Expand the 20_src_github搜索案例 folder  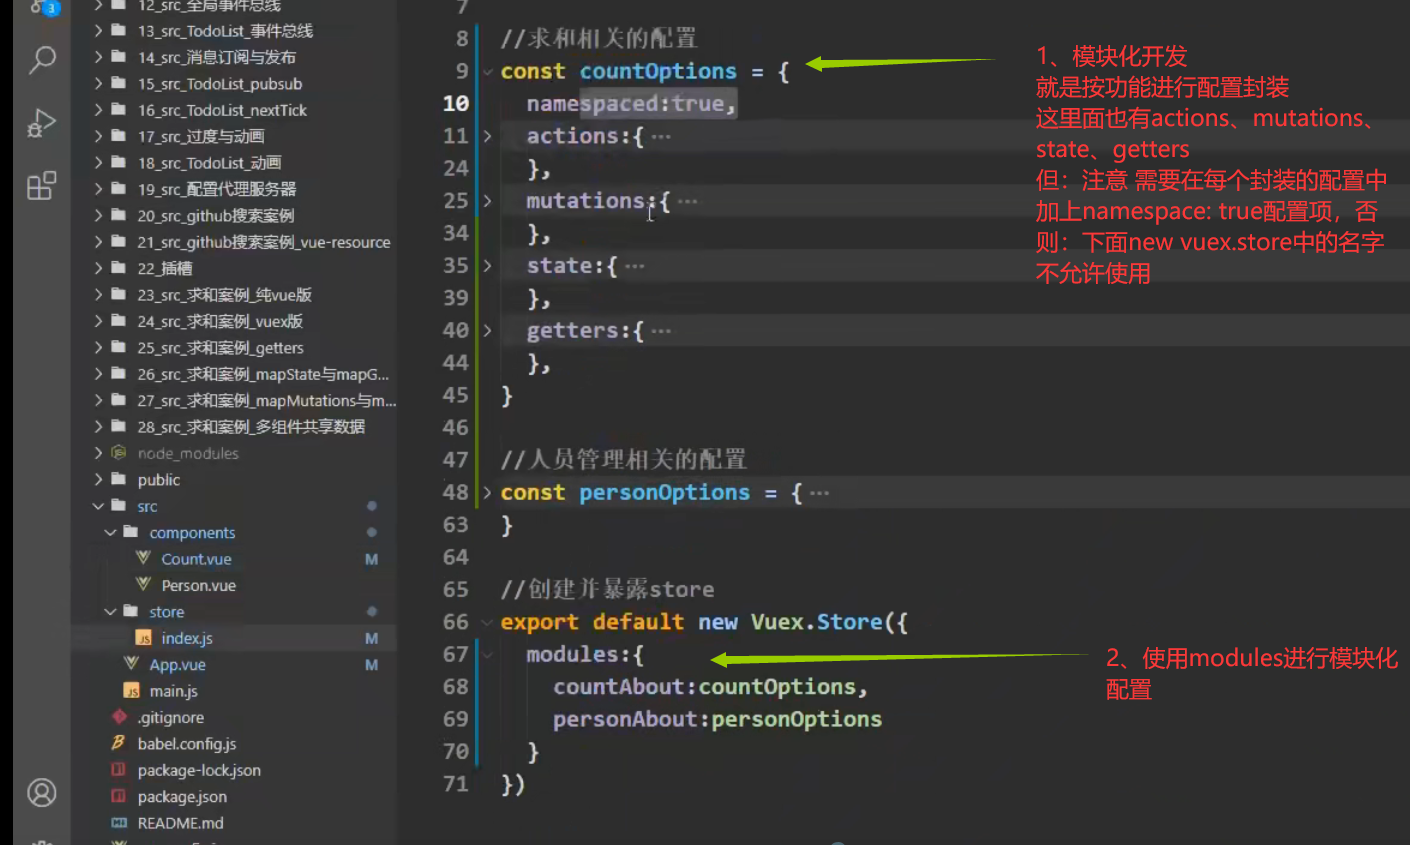point(98,215)
